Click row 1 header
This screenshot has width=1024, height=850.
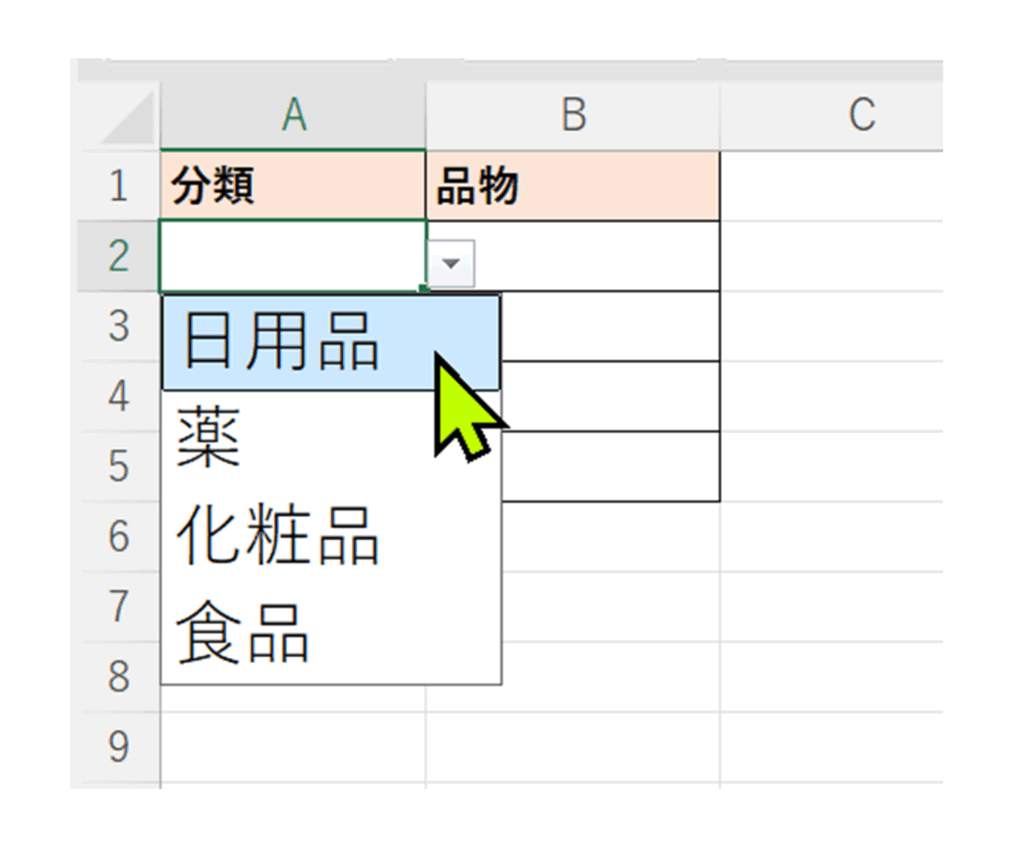click(118, 186)
